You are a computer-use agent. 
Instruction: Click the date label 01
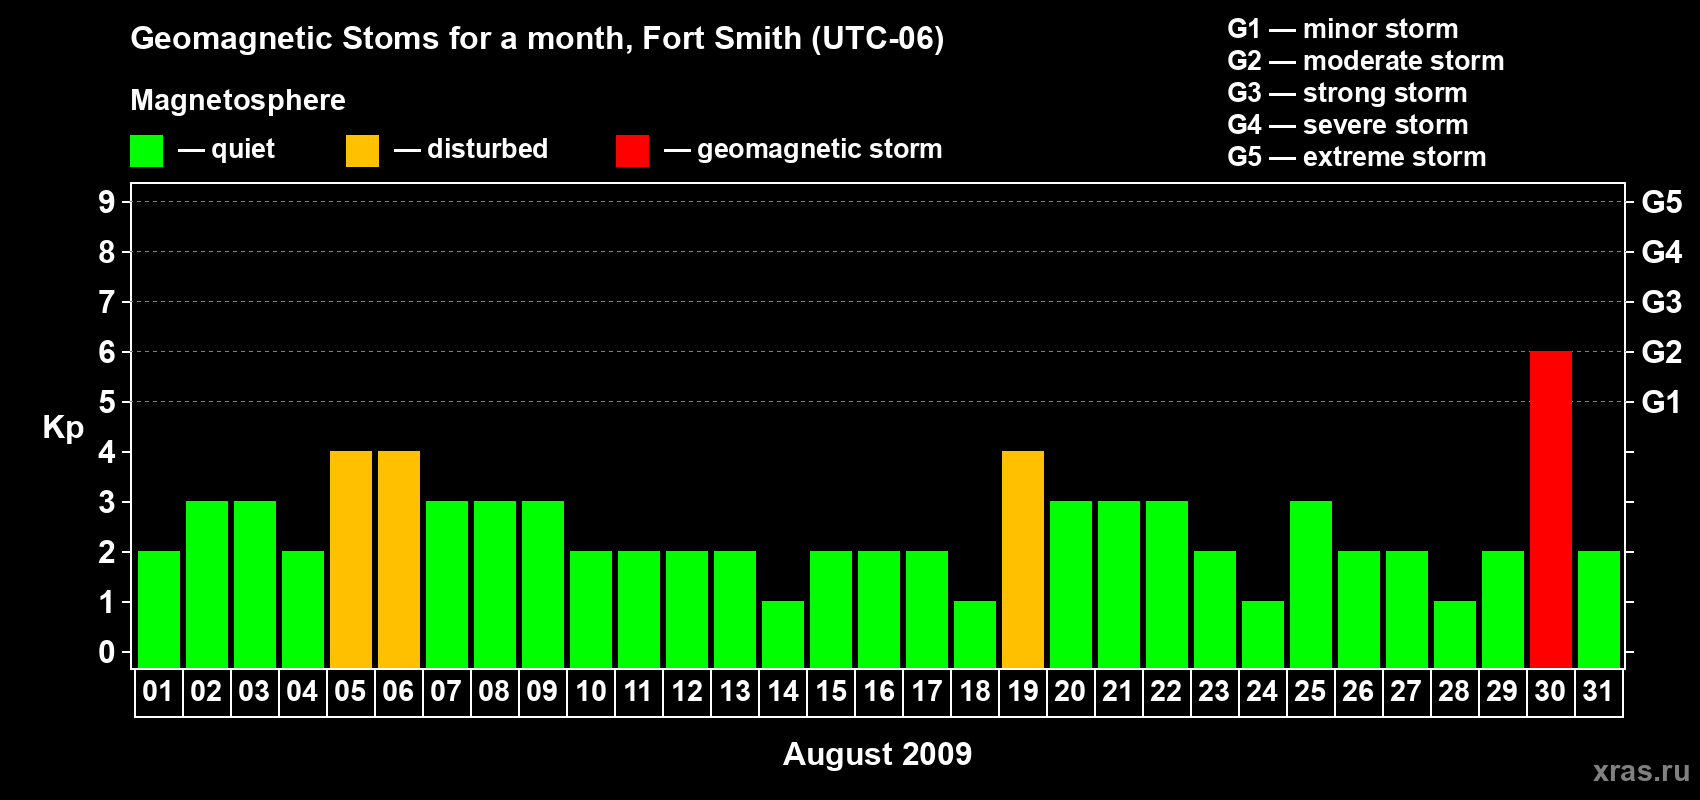158,691
